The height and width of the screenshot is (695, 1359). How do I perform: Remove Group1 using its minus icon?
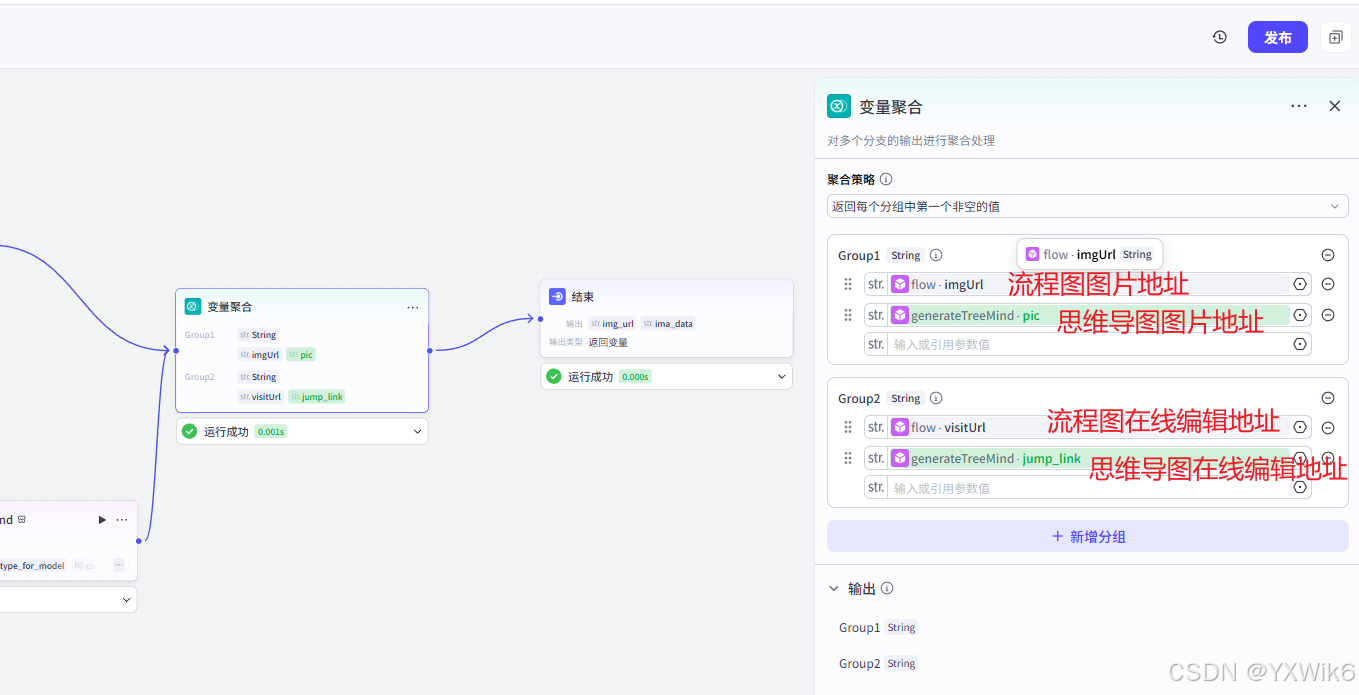(1328, 255)
